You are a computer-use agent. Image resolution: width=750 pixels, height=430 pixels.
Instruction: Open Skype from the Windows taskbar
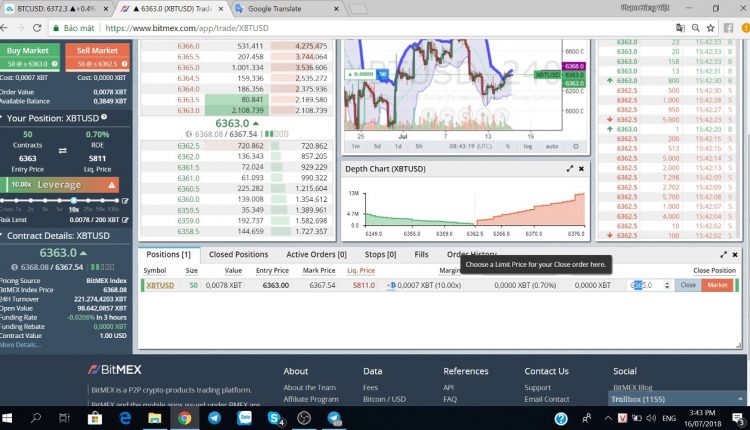[275, 419]
